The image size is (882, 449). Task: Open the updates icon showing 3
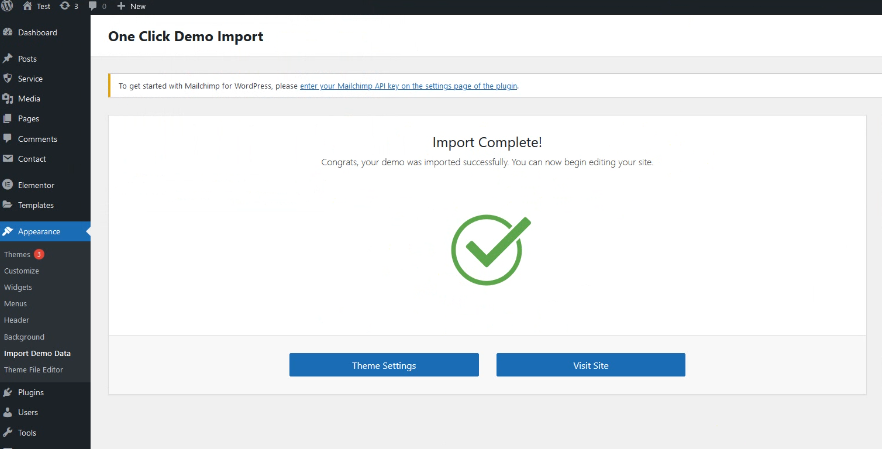coord(65,6)
